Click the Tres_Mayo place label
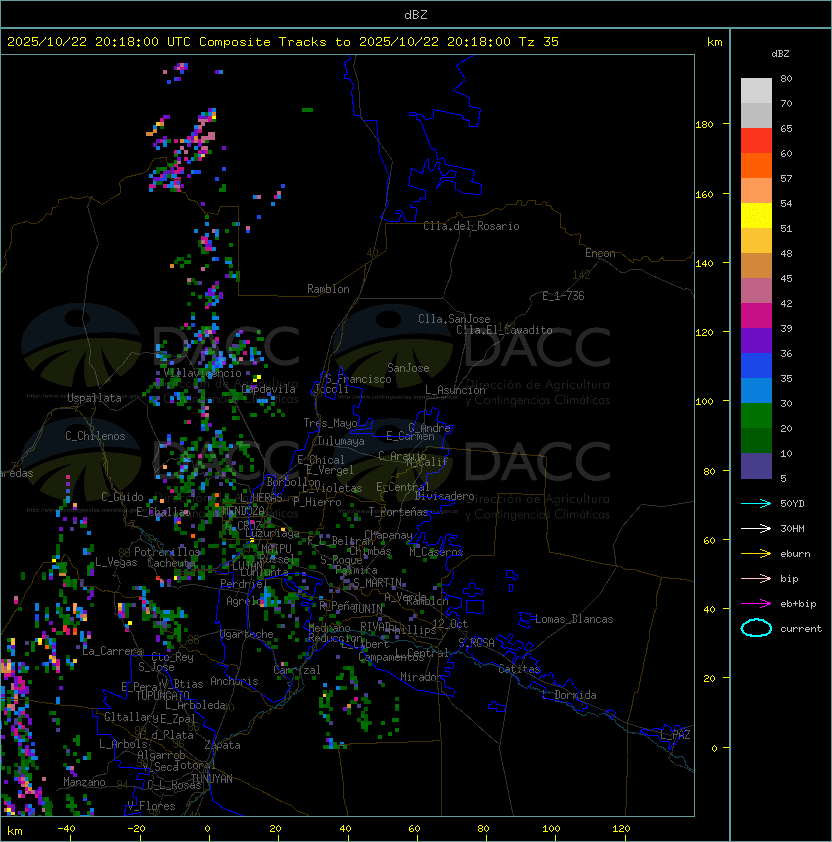832x842 pixels. 330,423
